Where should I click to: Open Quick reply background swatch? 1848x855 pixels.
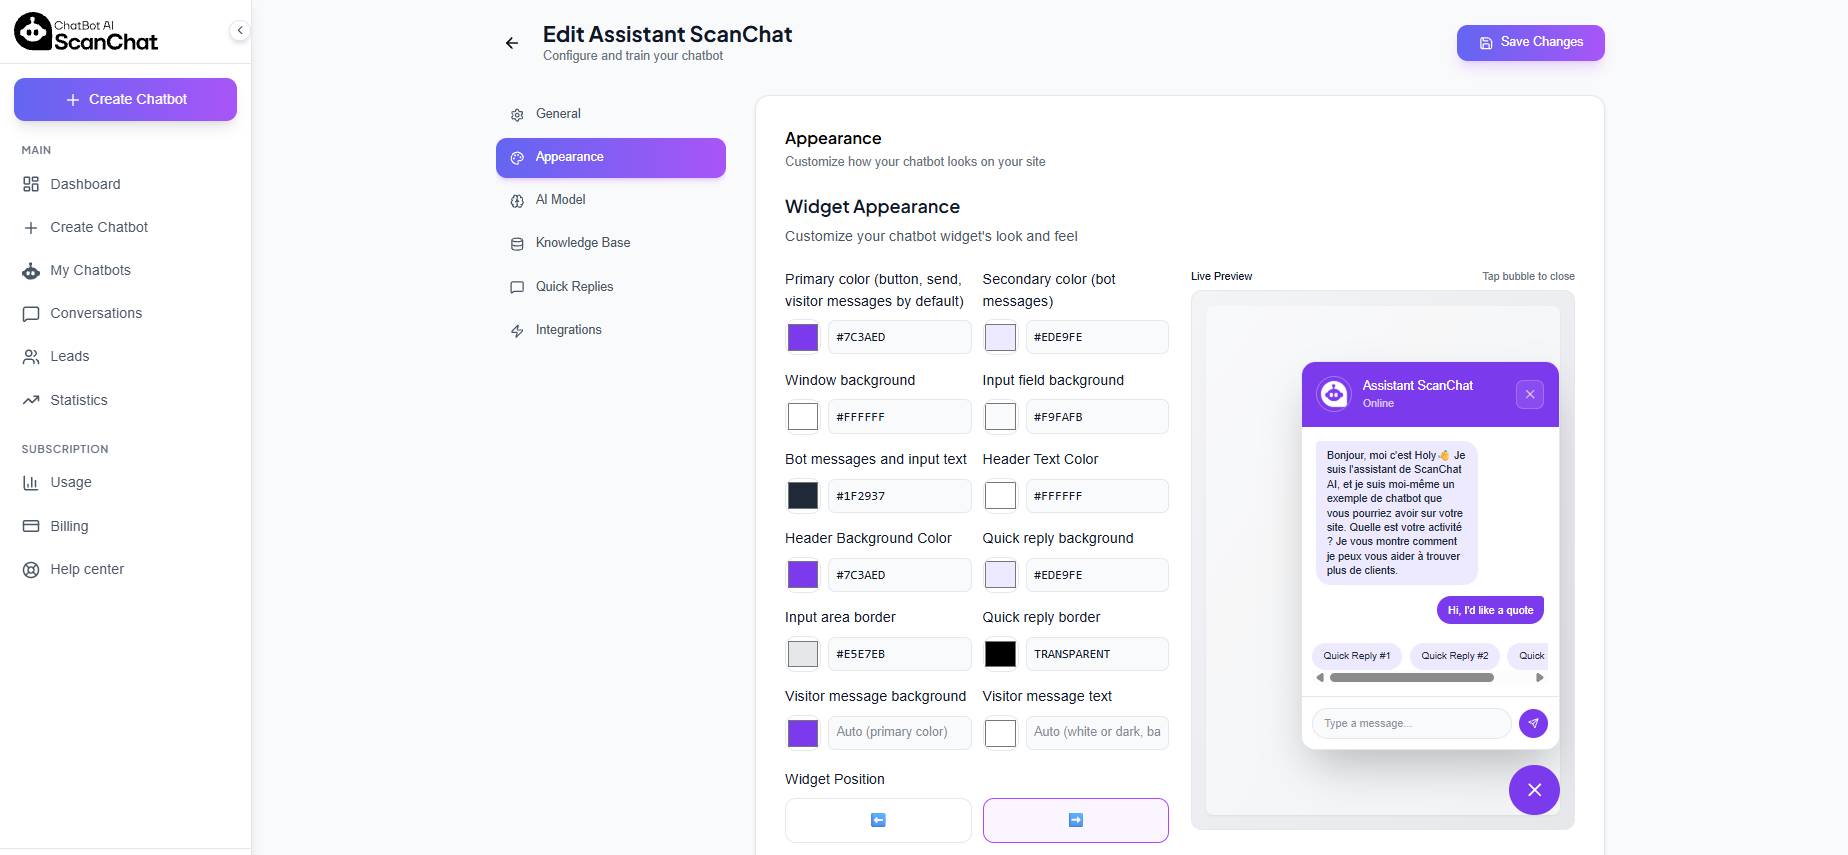coord(1000,575)
